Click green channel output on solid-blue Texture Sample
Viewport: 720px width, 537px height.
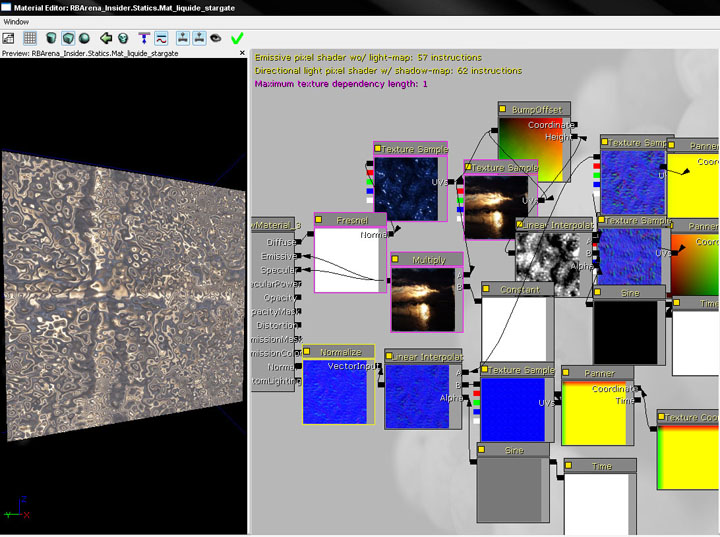[476, 403]
